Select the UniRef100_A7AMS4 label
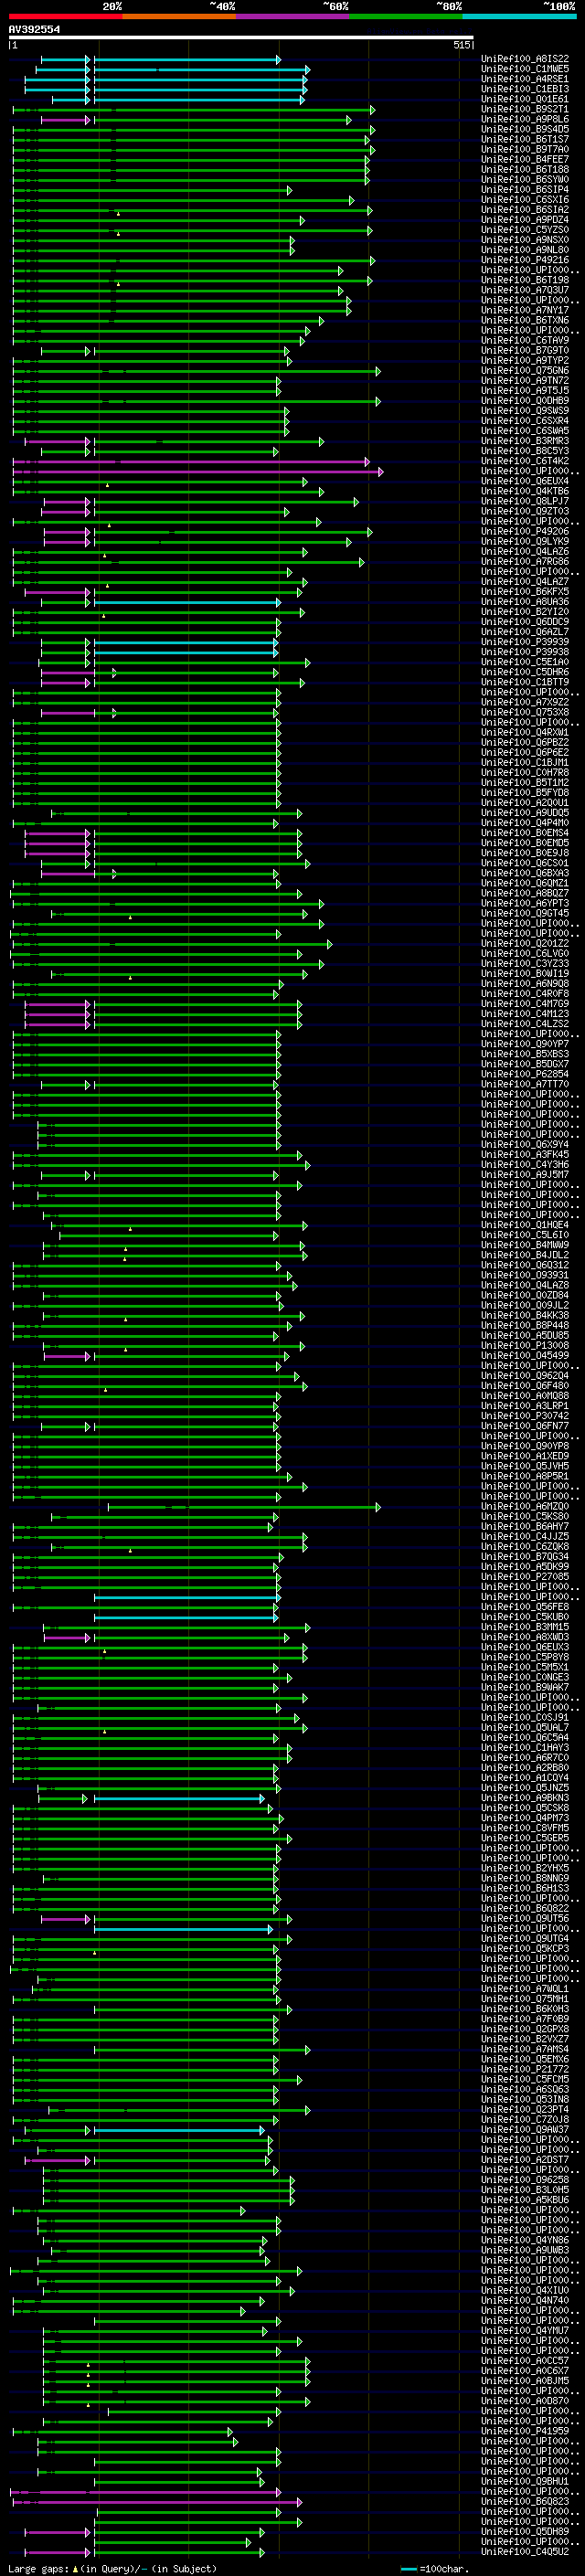This screenshot has width=585, height=2576. 525,2050
